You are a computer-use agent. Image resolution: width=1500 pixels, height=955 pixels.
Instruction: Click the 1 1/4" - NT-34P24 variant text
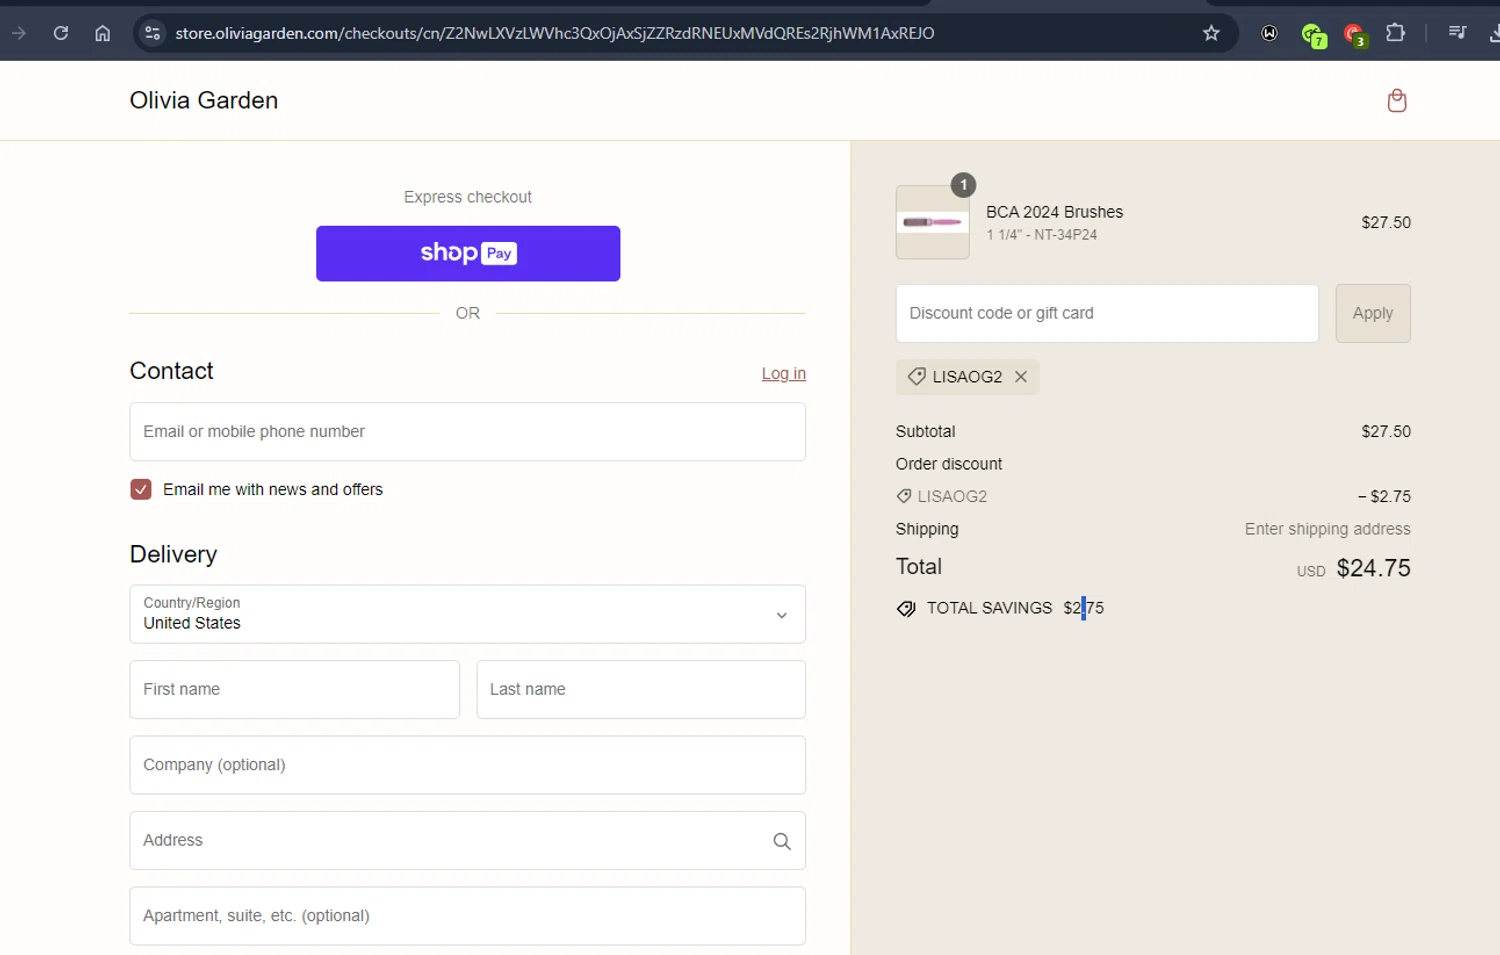pos(1041,235)
